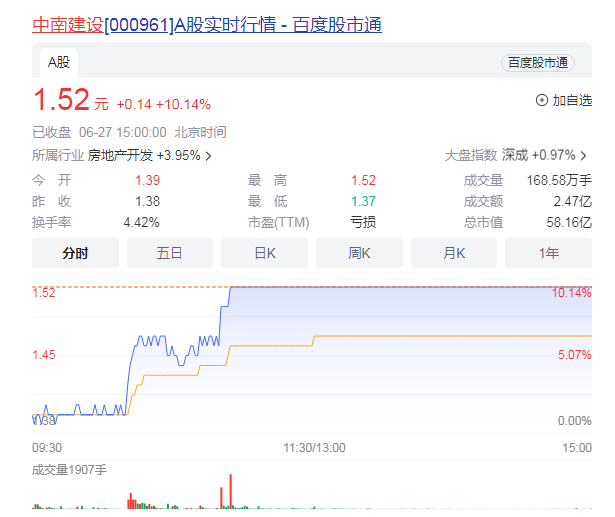The height and width of the screenshot is (517, 615).
Task: Click the 百度股市通 badge
Action: click(537, 63)
